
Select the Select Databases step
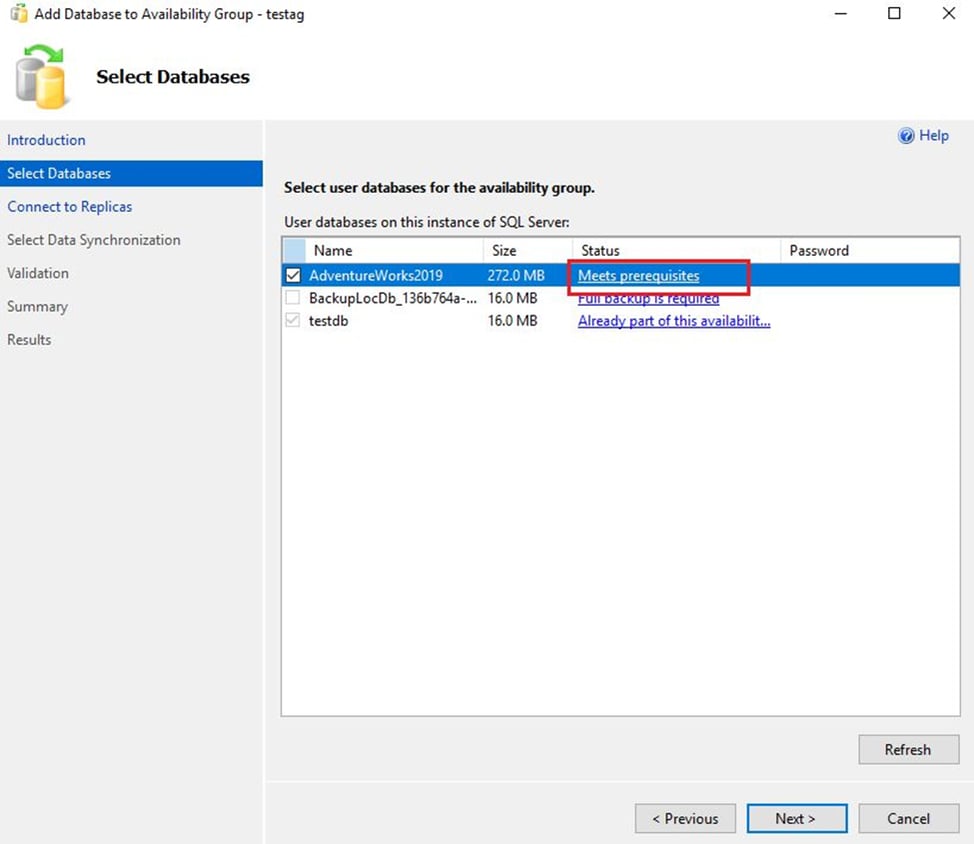pyautogui.click(x=59, y=173)
